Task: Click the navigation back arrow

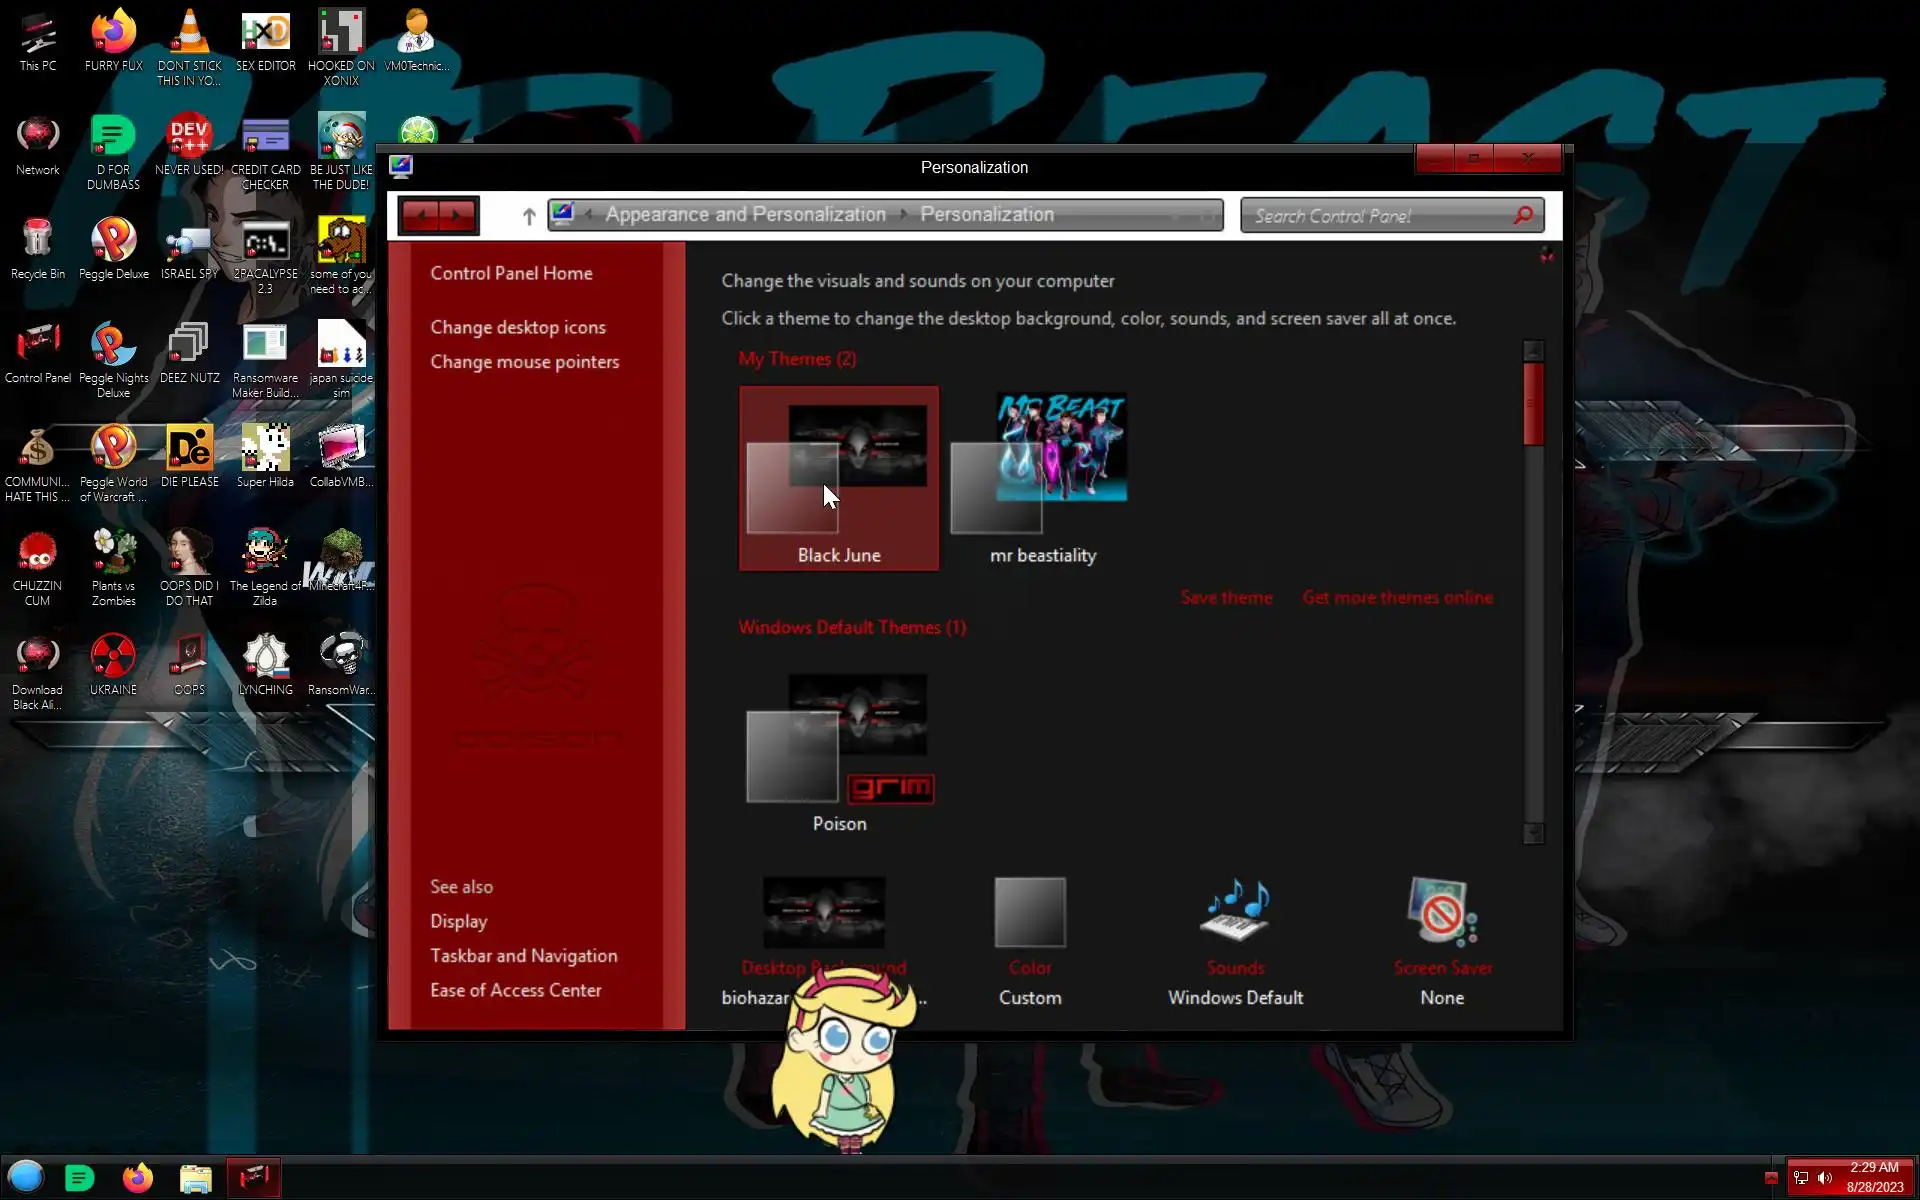Action: point(422,215)
